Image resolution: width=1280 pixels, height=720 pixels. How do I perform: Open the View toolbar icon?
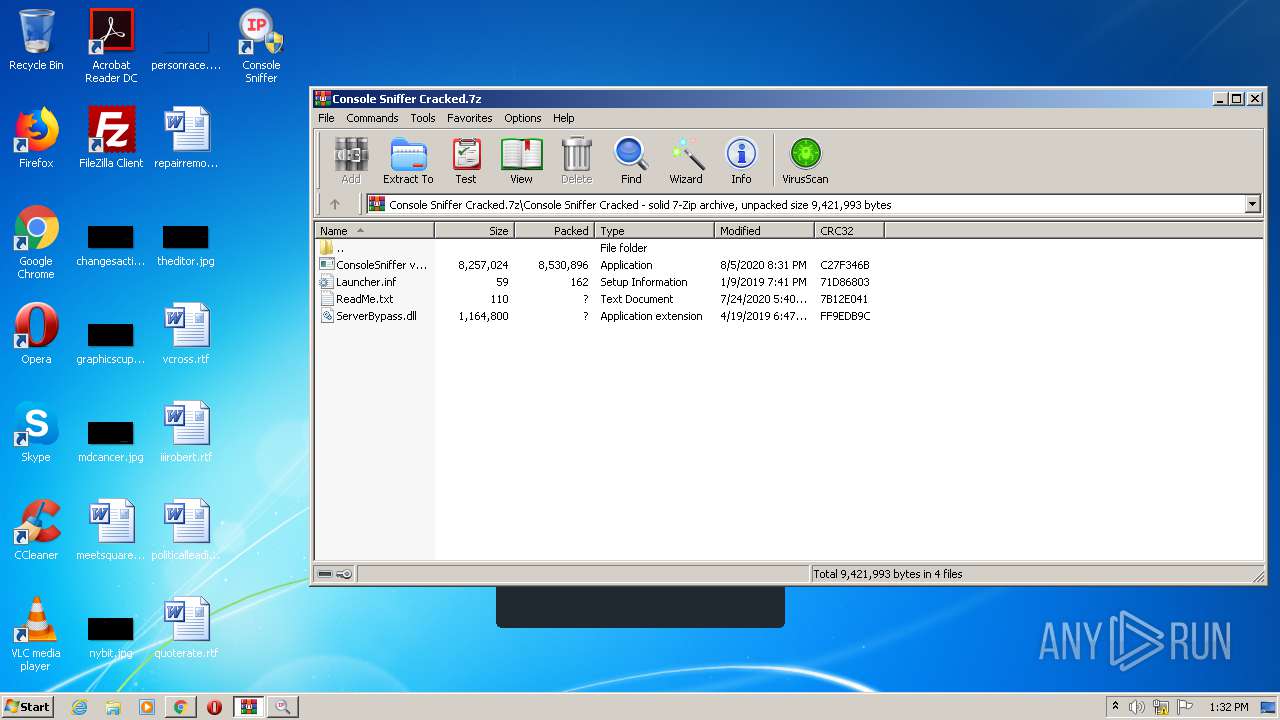point(521,161)
